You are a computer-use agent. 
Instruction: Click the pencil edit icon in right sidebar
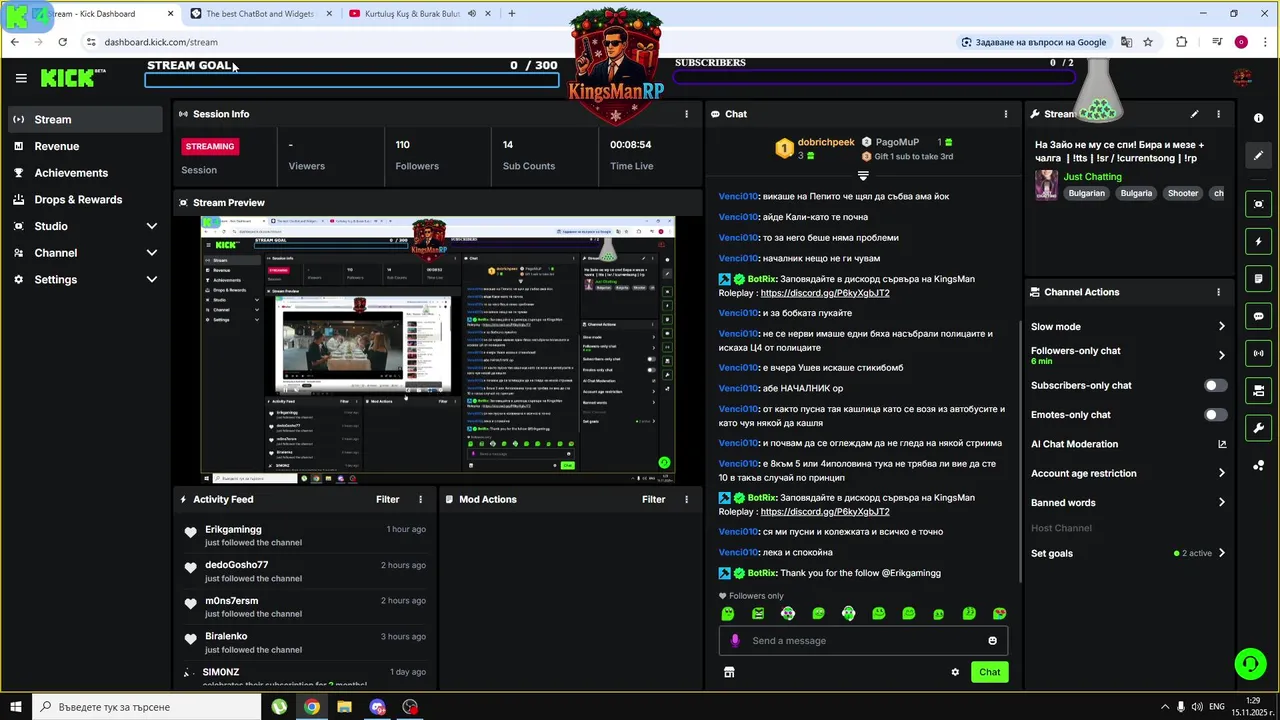(x=1258, y=155)
